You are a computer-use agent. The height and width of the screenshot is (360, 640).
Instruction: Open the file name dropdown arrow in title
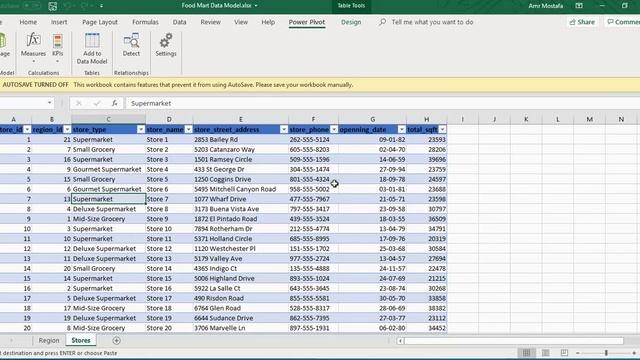pyautogui.click(x=256, y=6)
